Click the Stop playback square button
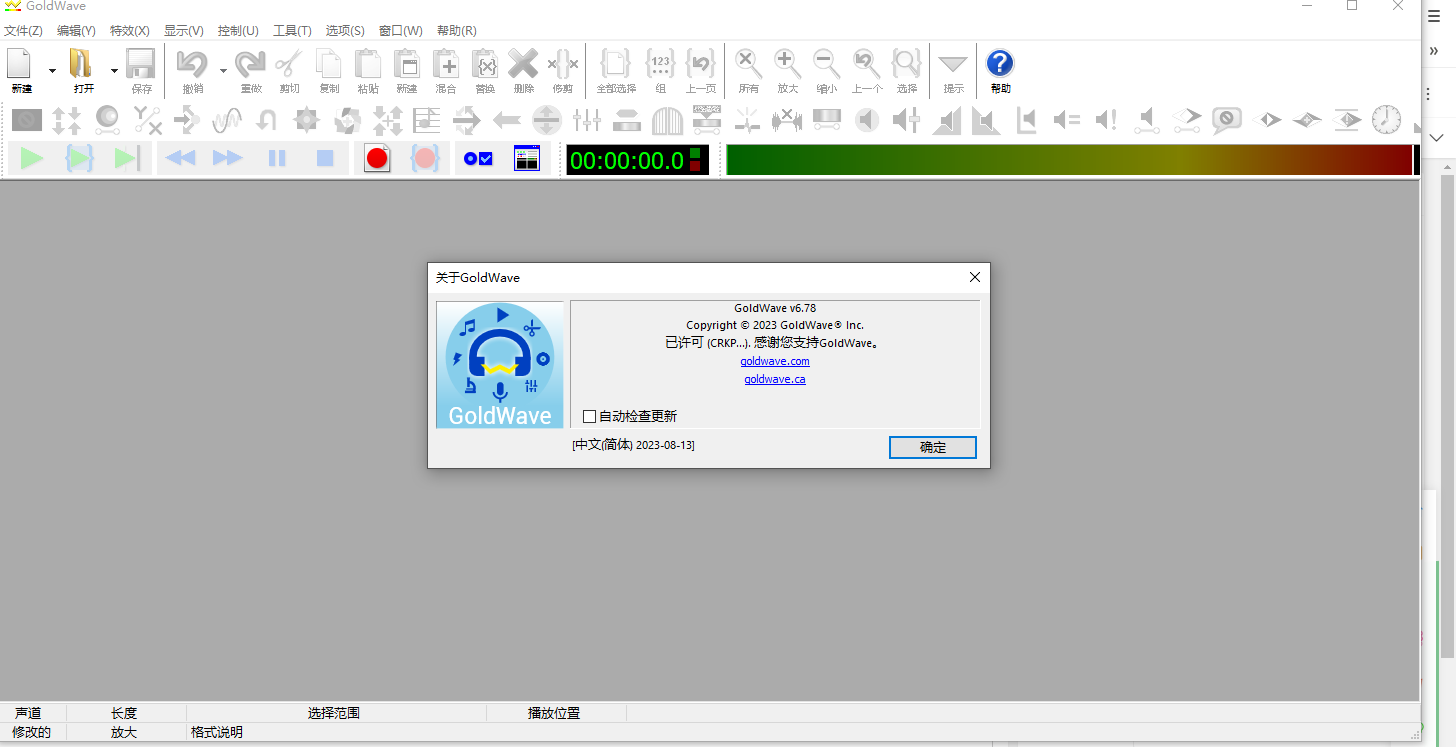 tap(325, 158)
